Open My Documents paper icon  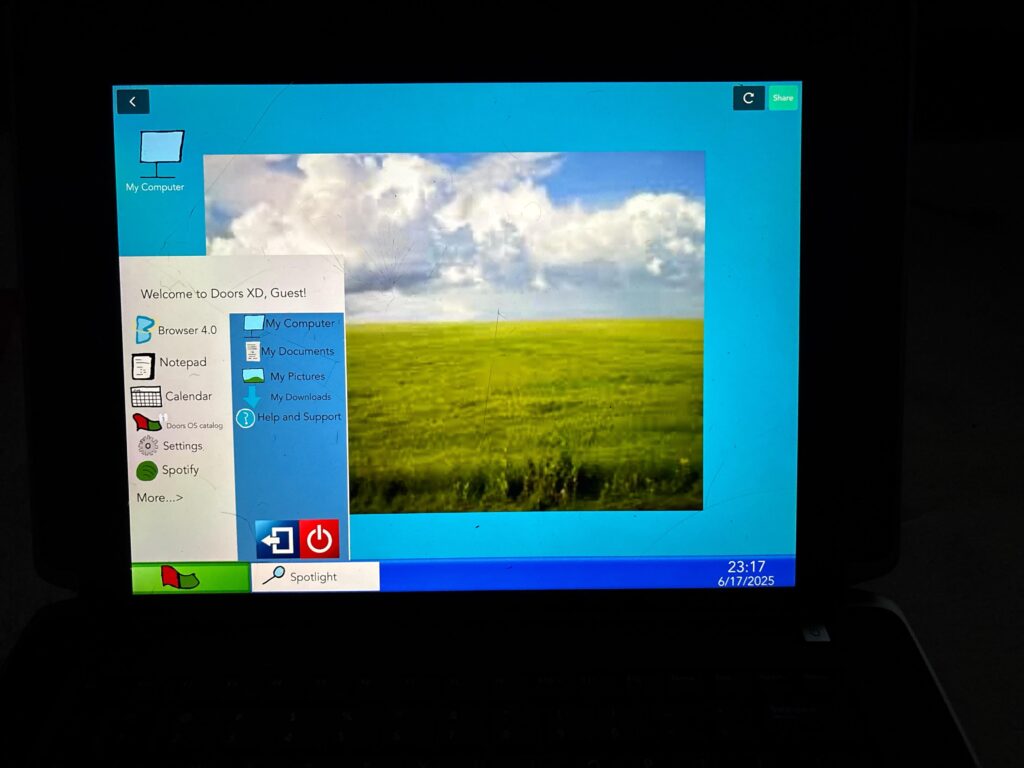(x=252, y=351)
